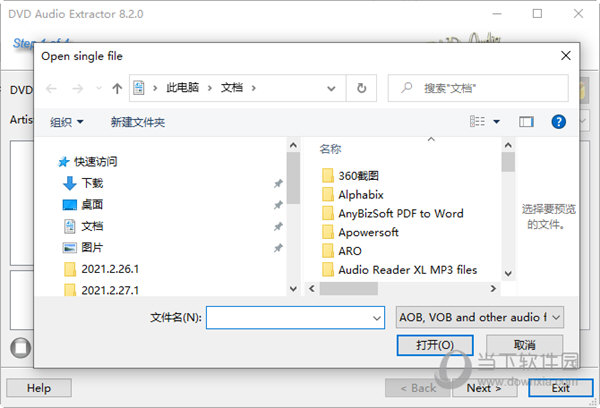Viewport: 600px width, 408px height.
Task: Go back using the back arrow
Action: coord(51,89)
